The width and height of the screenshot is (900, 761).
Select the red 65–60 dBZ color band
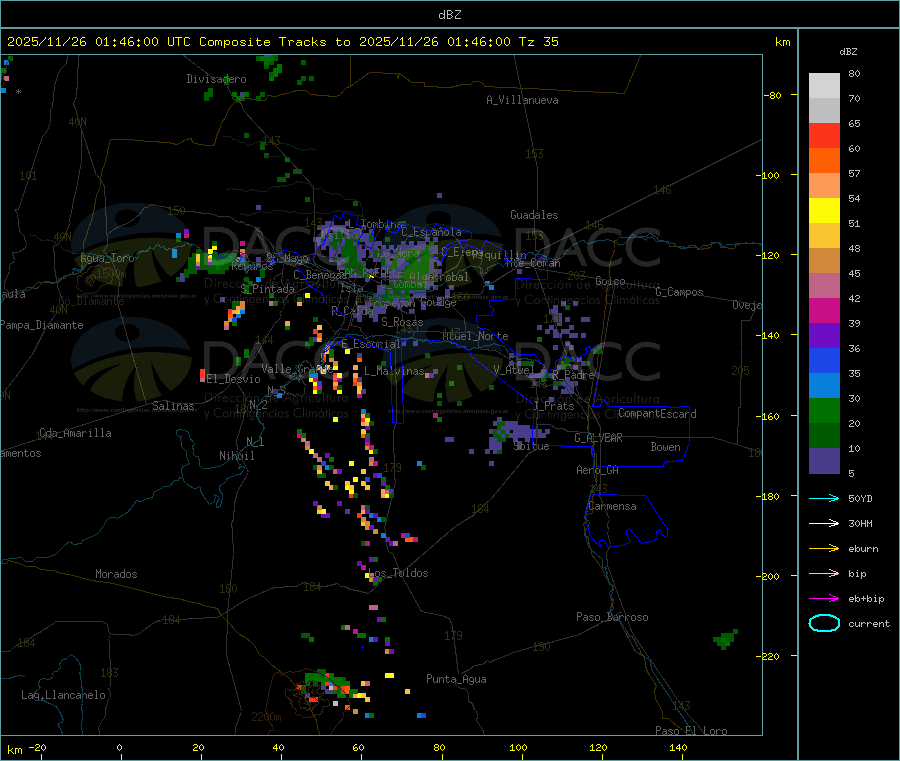(824, 136)
